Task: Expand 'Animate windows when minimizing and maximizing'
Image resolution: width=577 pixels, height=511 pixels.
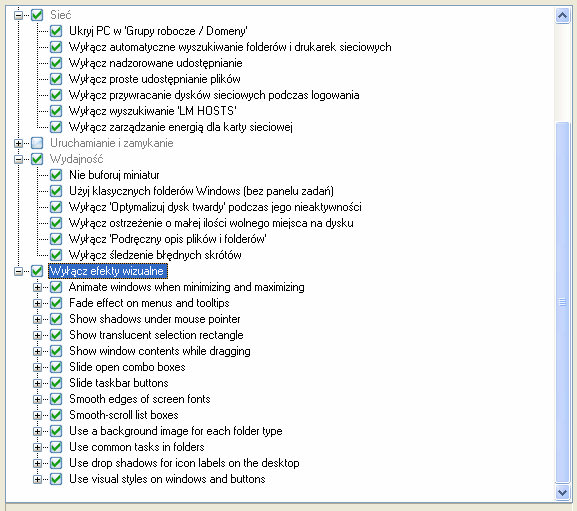Action: [37, 287]
